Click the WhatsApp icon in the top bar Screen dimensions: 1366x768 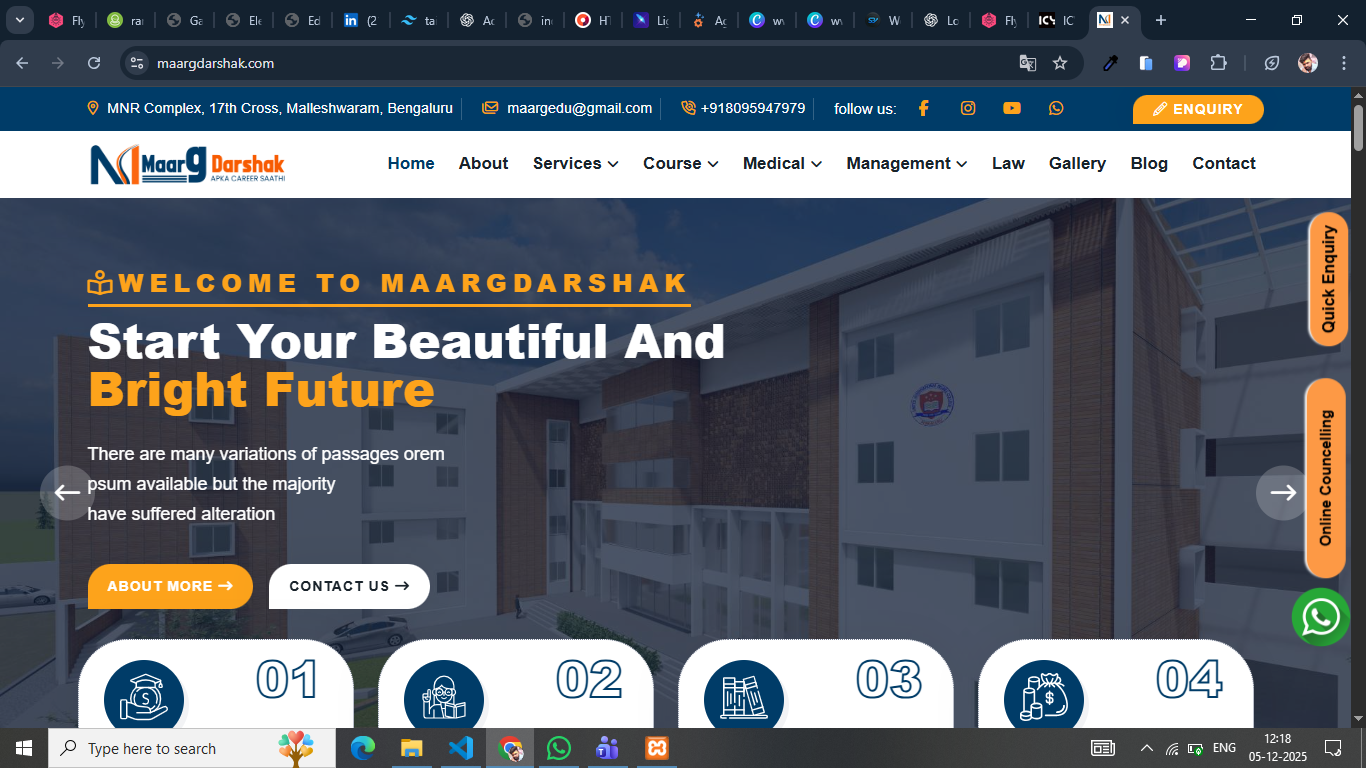click(1056, 108)
